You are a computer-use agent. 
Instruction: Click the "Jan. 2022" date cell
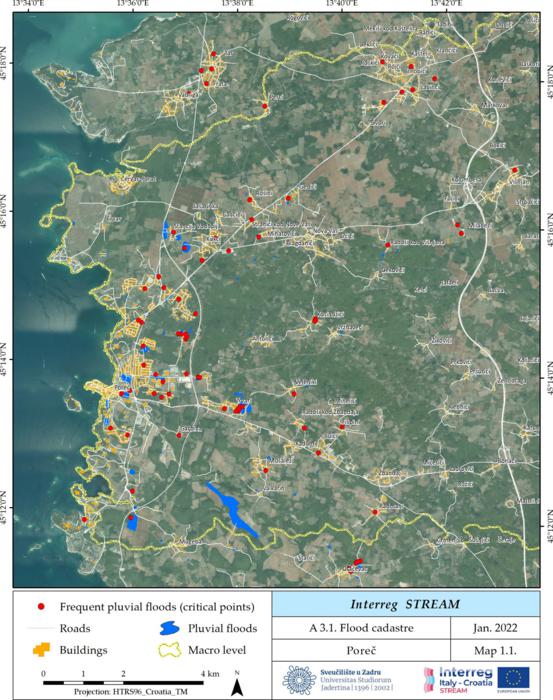tap(495, 628)
